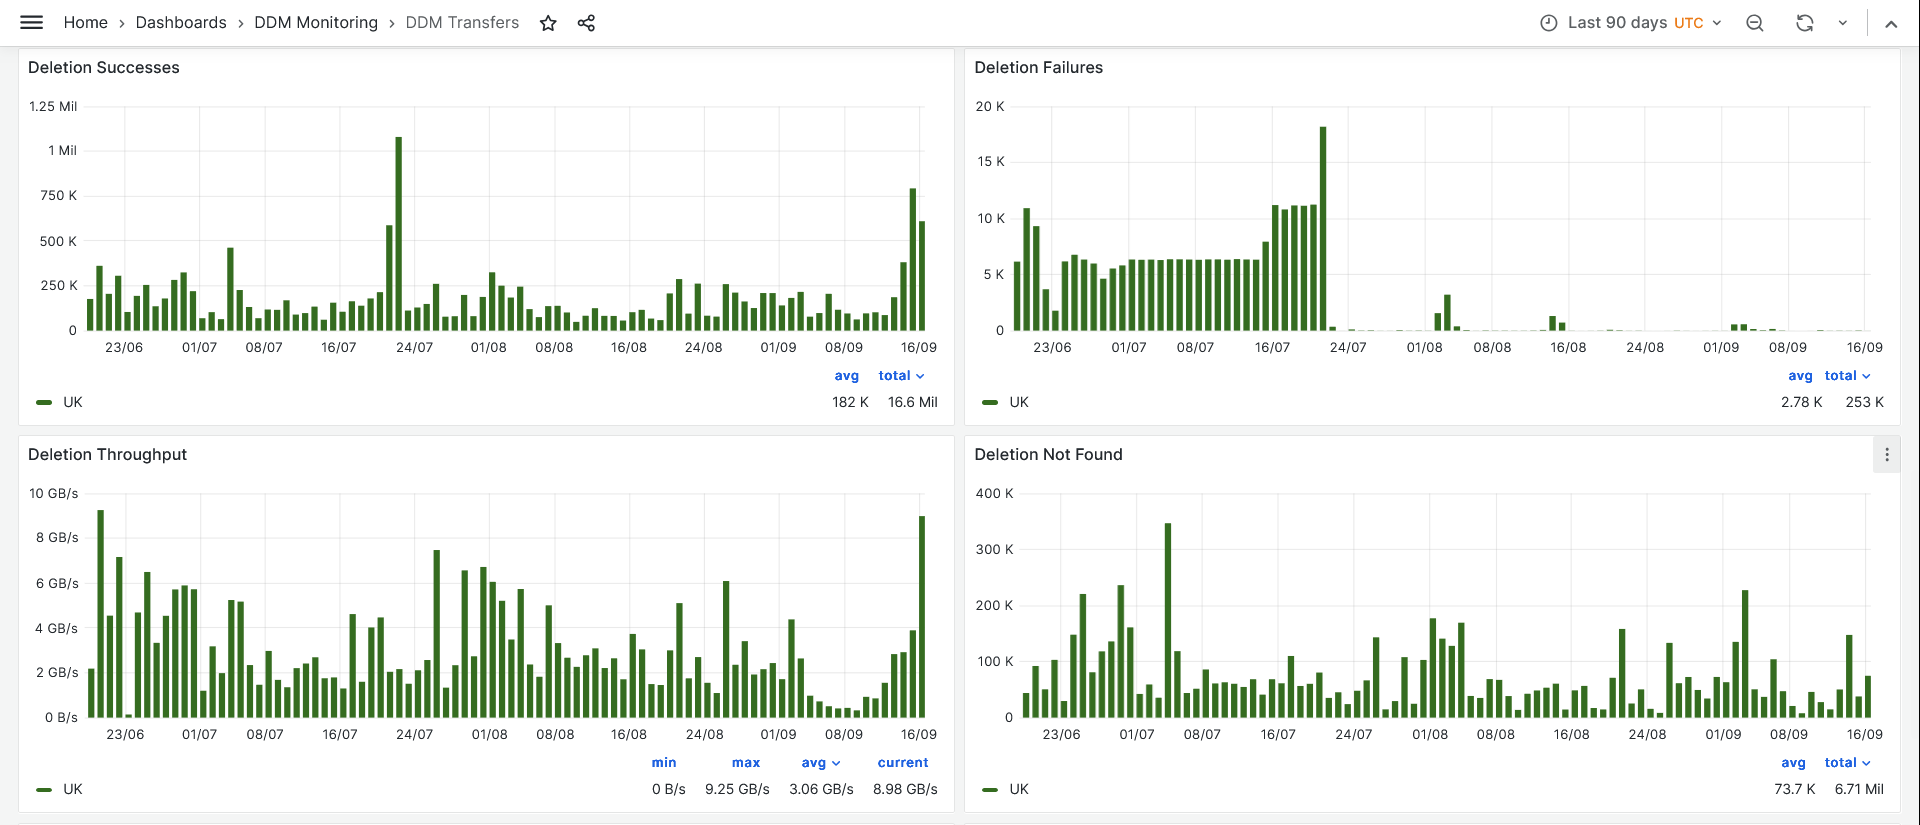
Task: Collapse the top toolbar with chevron up
Action: (x=1891, y=24)
